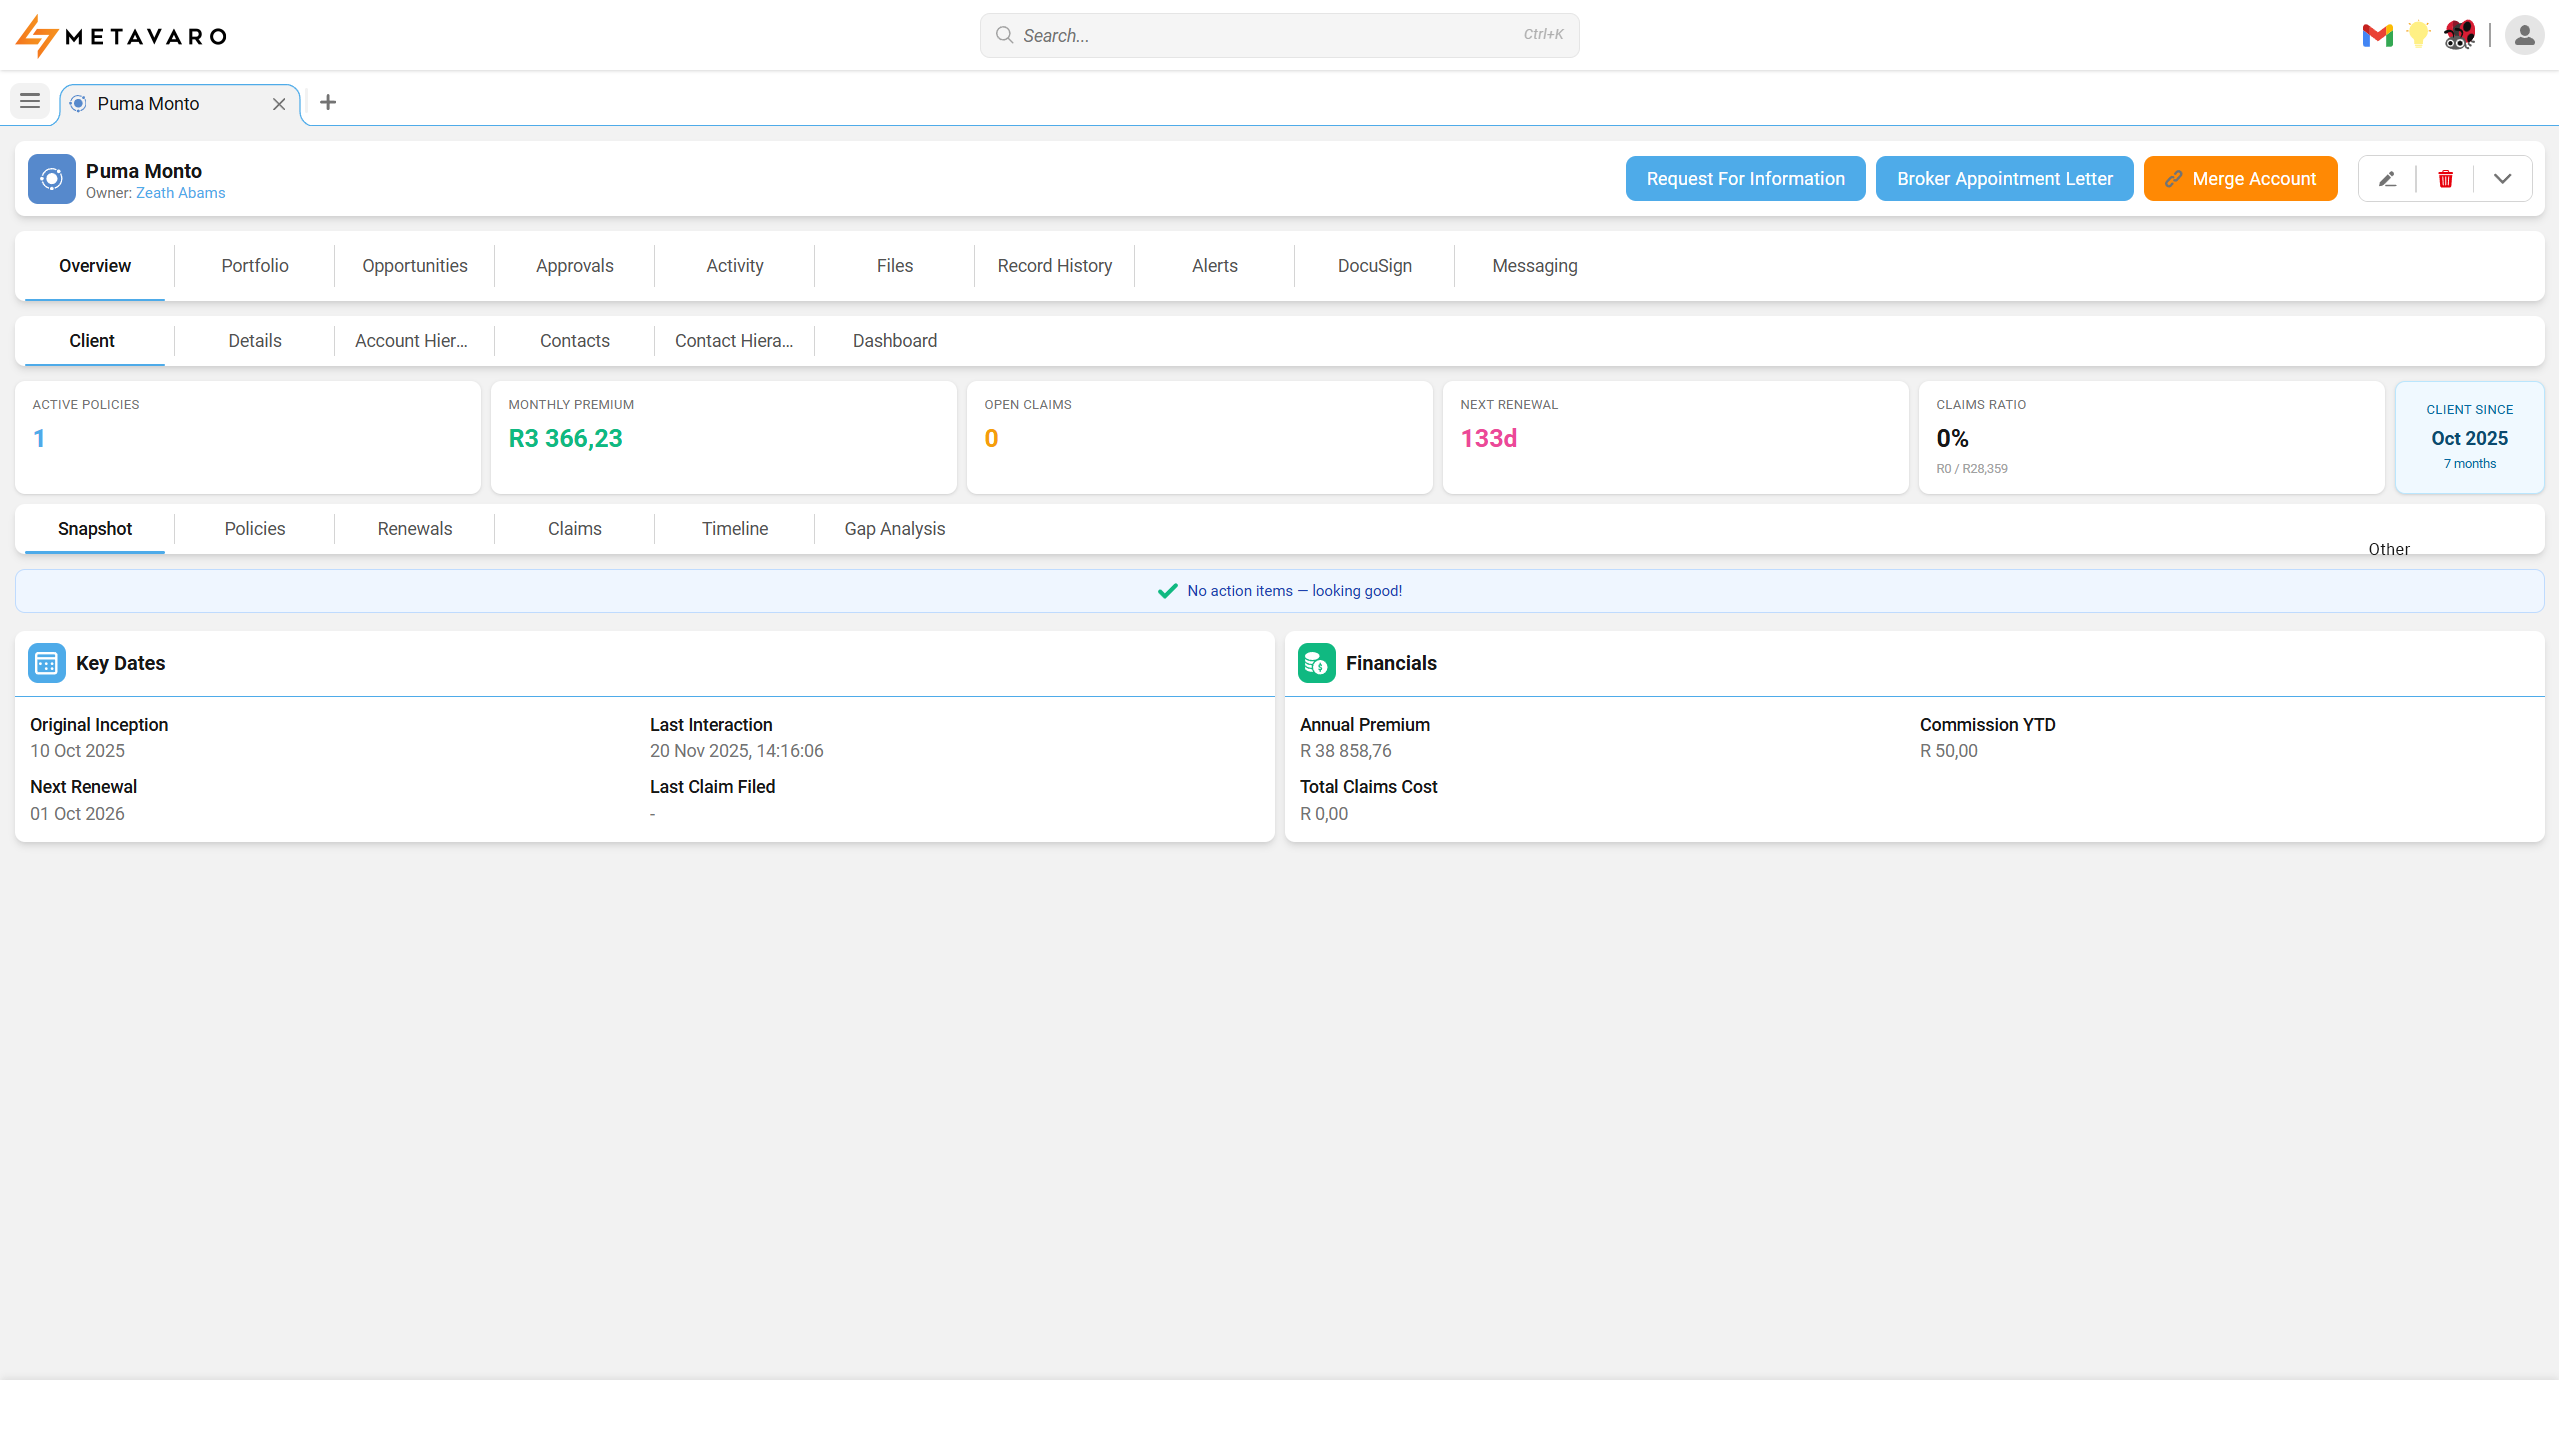Screen dimensions: 2559x1440
Task: Switch to the Overview tab
Action: [95, 266]
